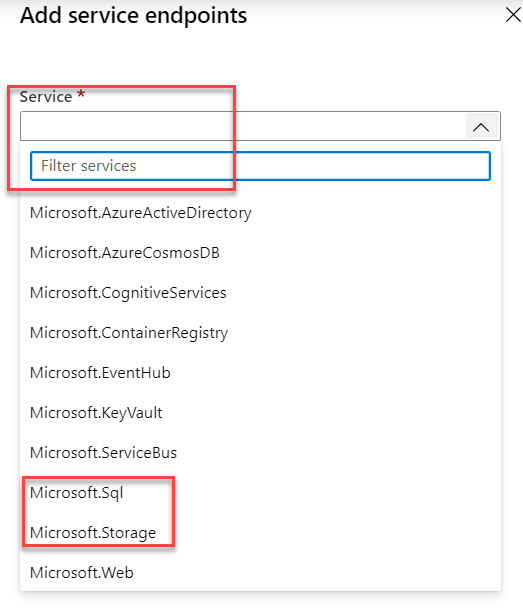Click blank area between the heading and Service label
The height and width of the screenshot is (614, 523).
coord(260,57)
